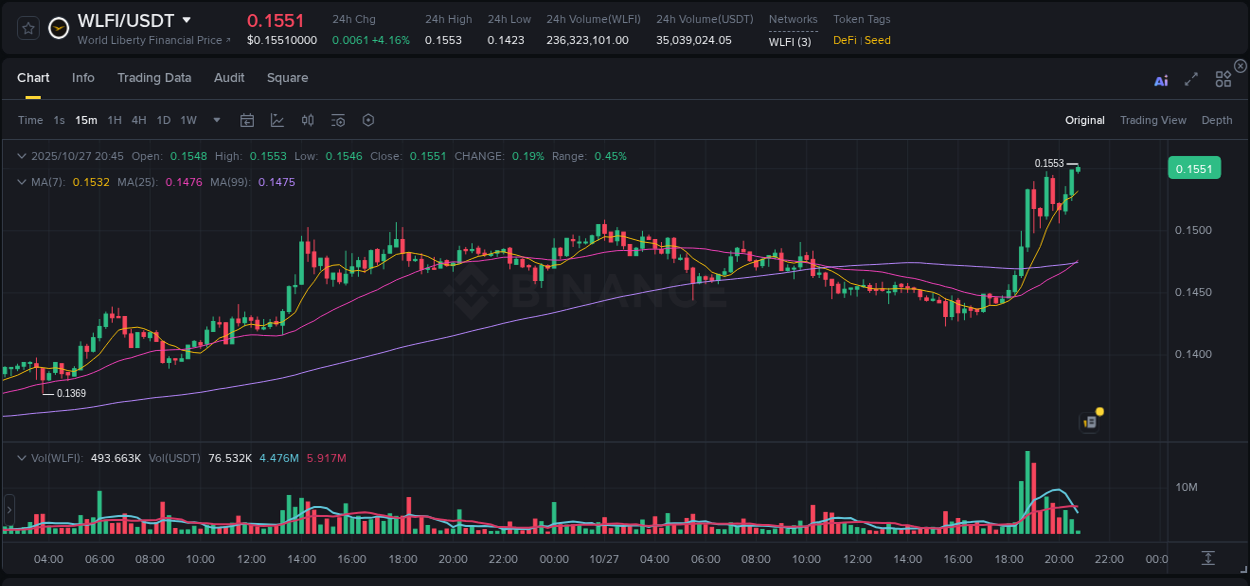Open the WLFI/USDT pair selector dropdown
Image resolution: width=1250 pixels, height=586 pixels.
coord(185,20)
